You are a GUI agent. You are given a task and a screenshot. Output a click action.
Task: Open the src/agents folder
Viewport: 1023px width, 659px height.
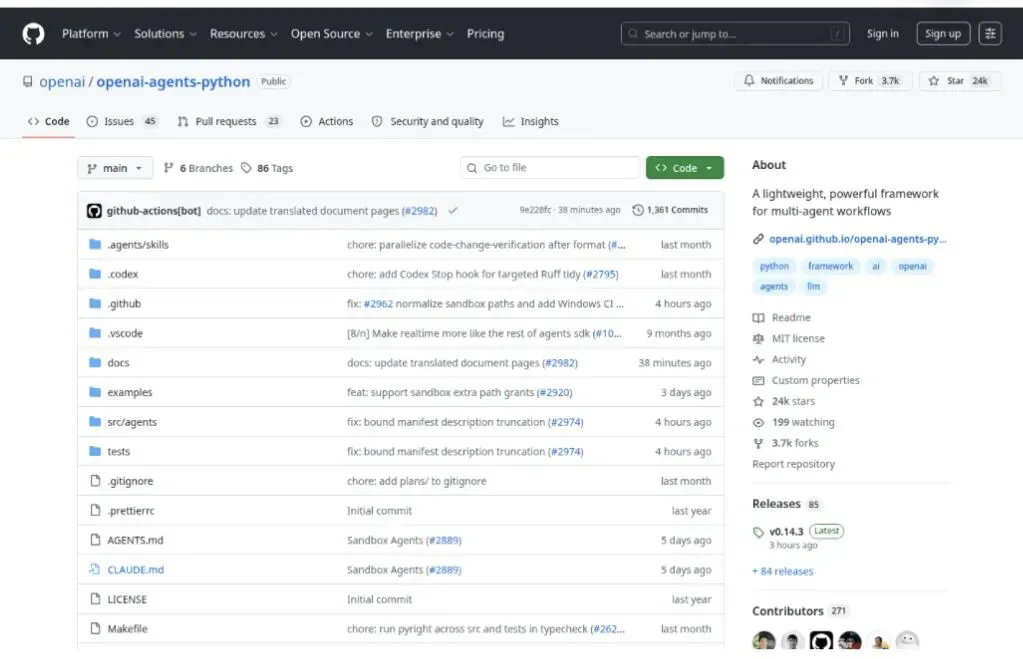(x=132, y=422)
